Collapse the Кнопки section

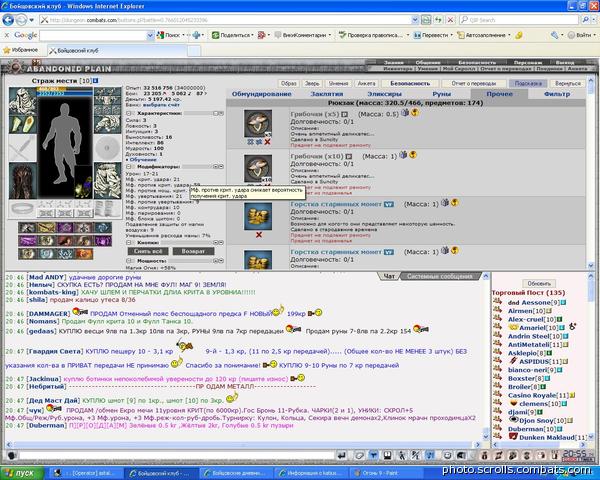coord(129,243)
